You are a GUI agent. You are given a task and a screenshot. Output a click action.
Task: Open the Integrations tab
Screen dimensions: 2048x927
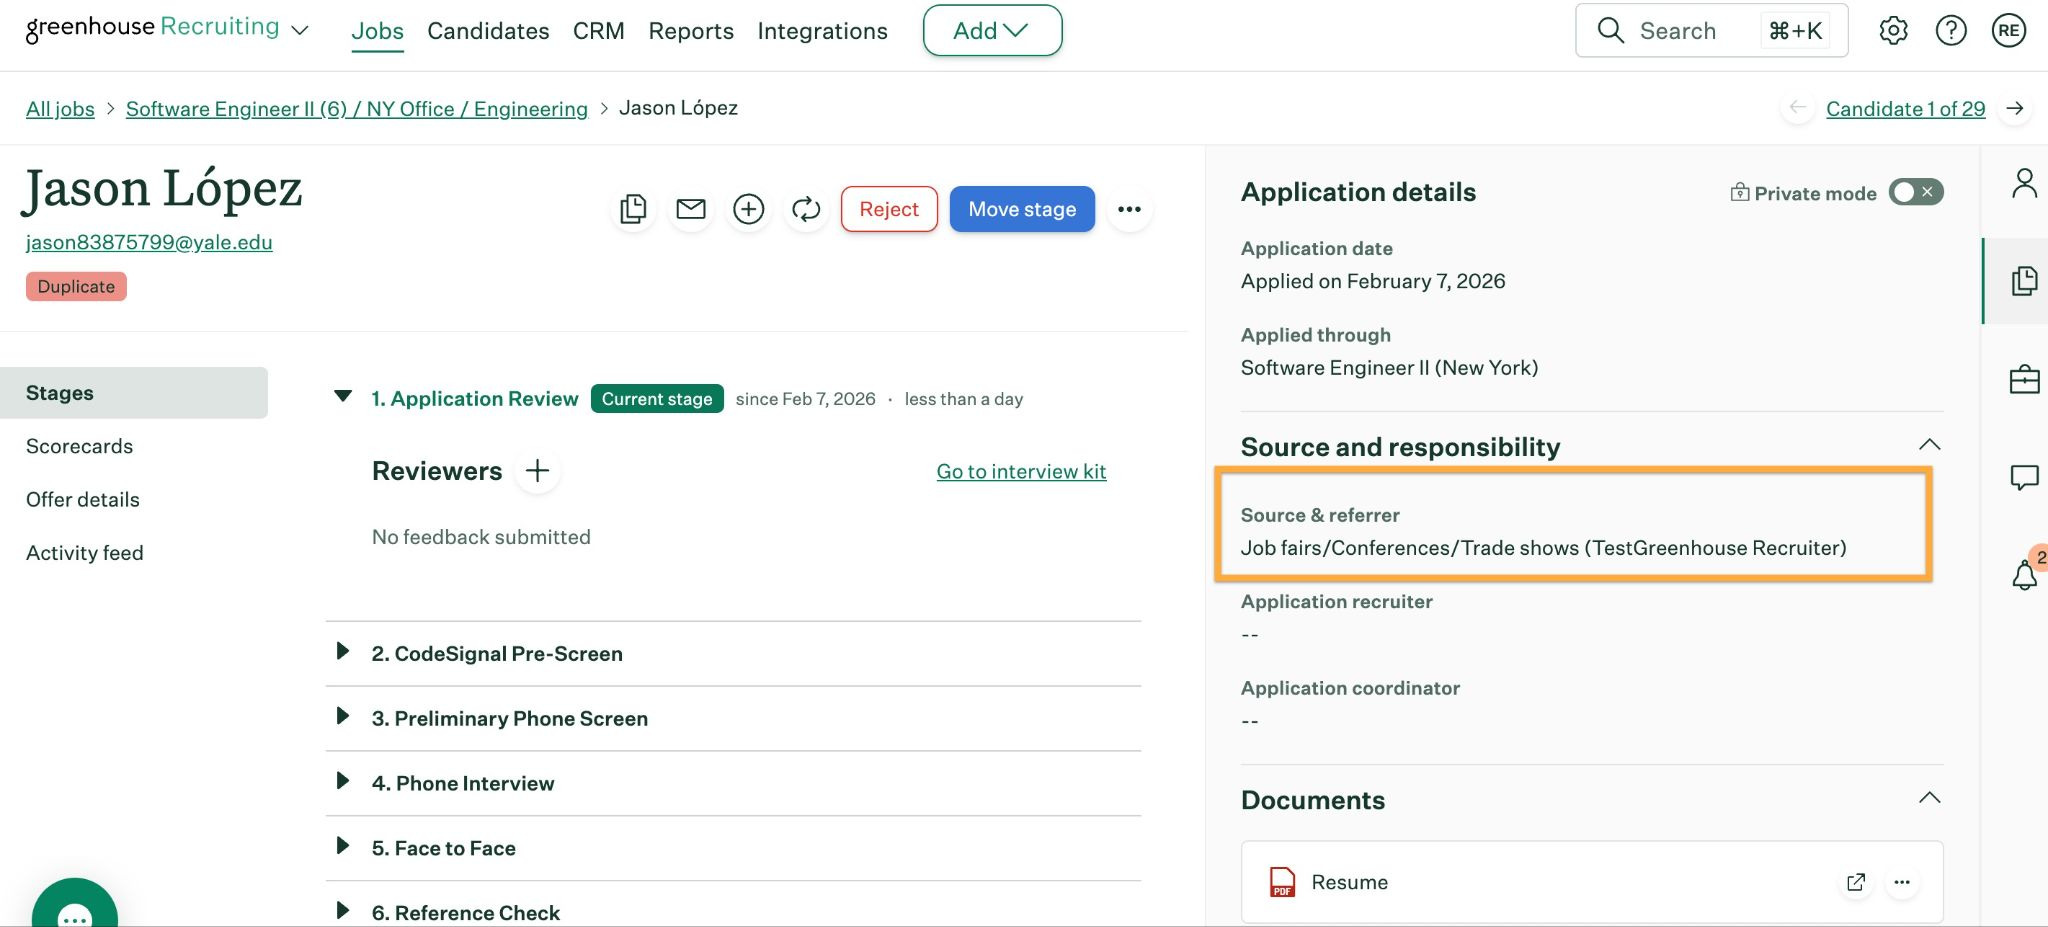point(822,31)
